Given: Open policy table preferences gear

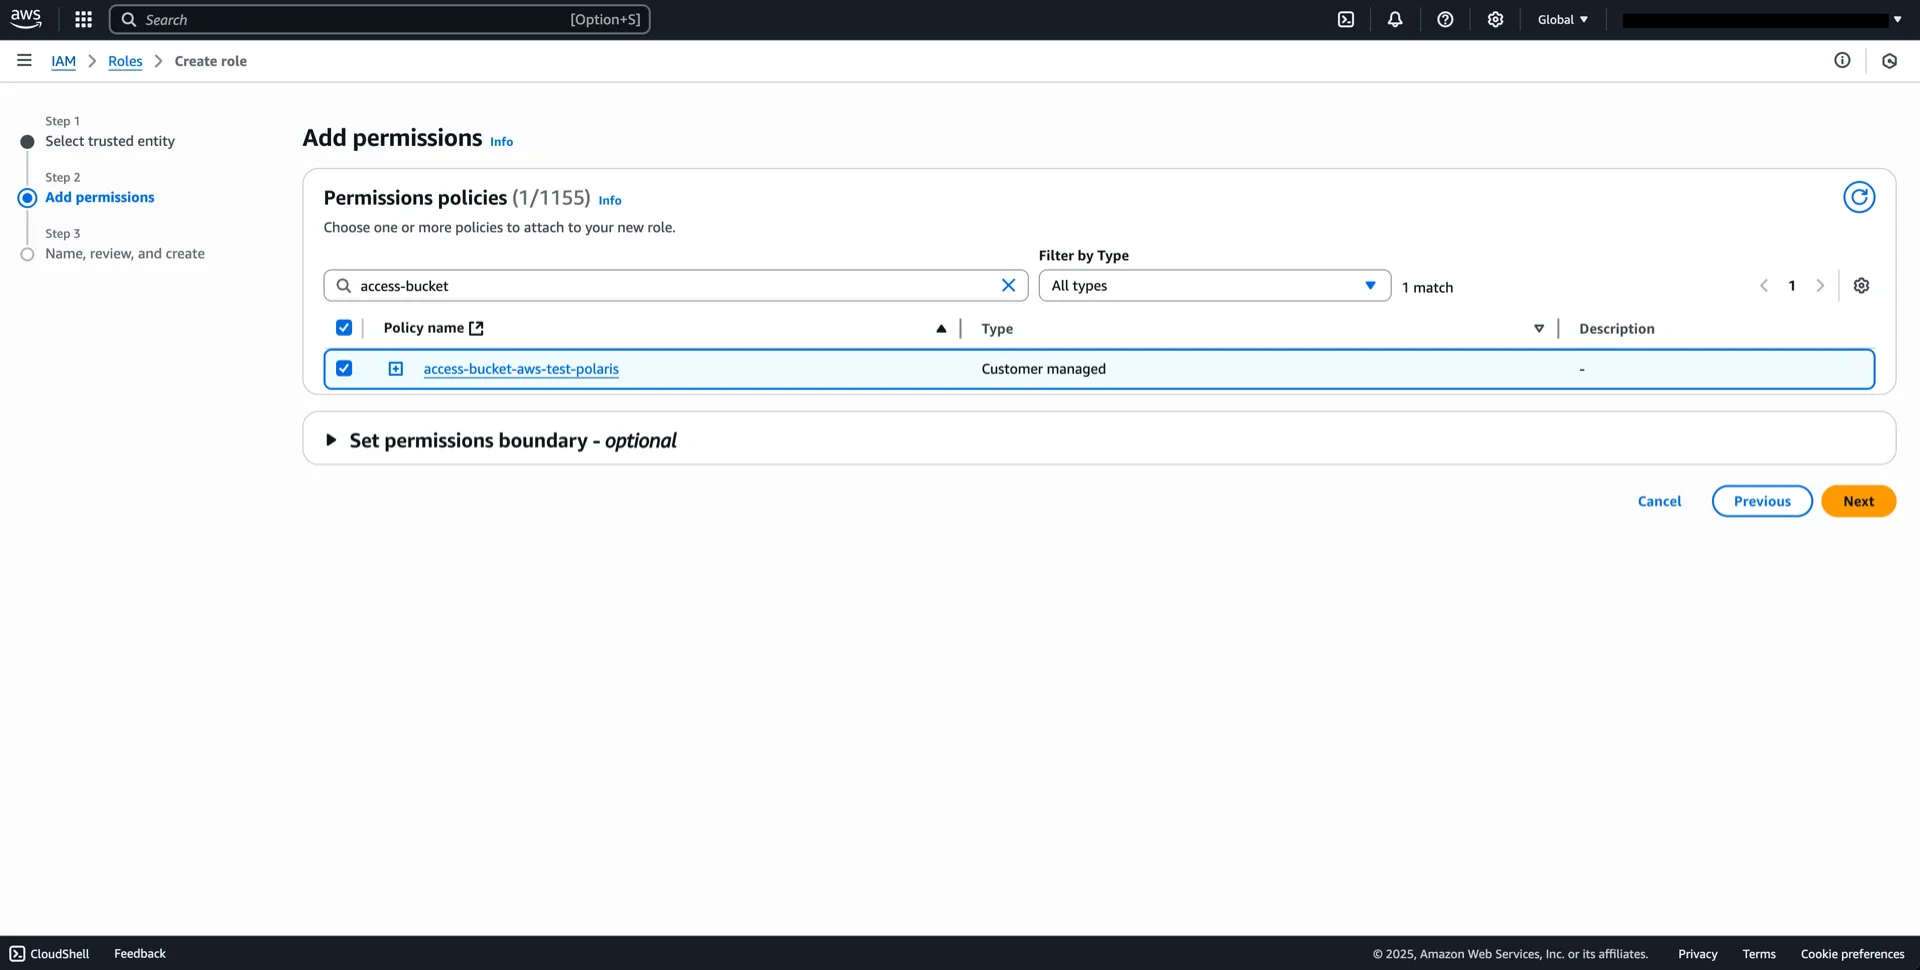Looking at the screenshot, I should click(1861, 285).
